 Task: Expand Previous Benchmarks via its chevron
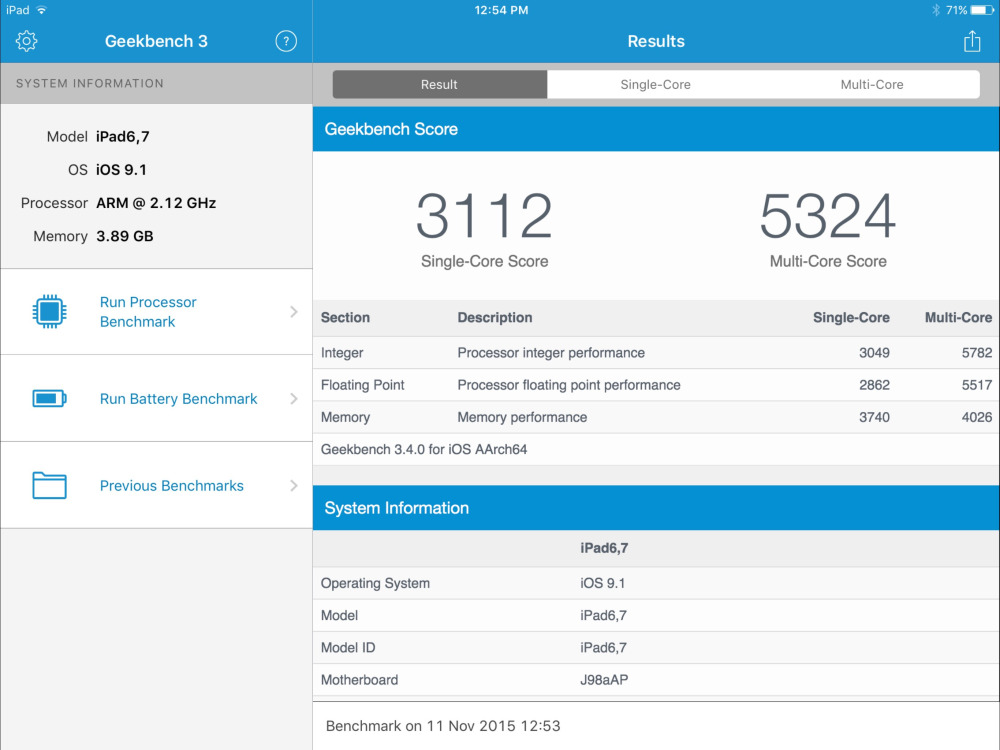pyautogui.click(x=293, y=485)
